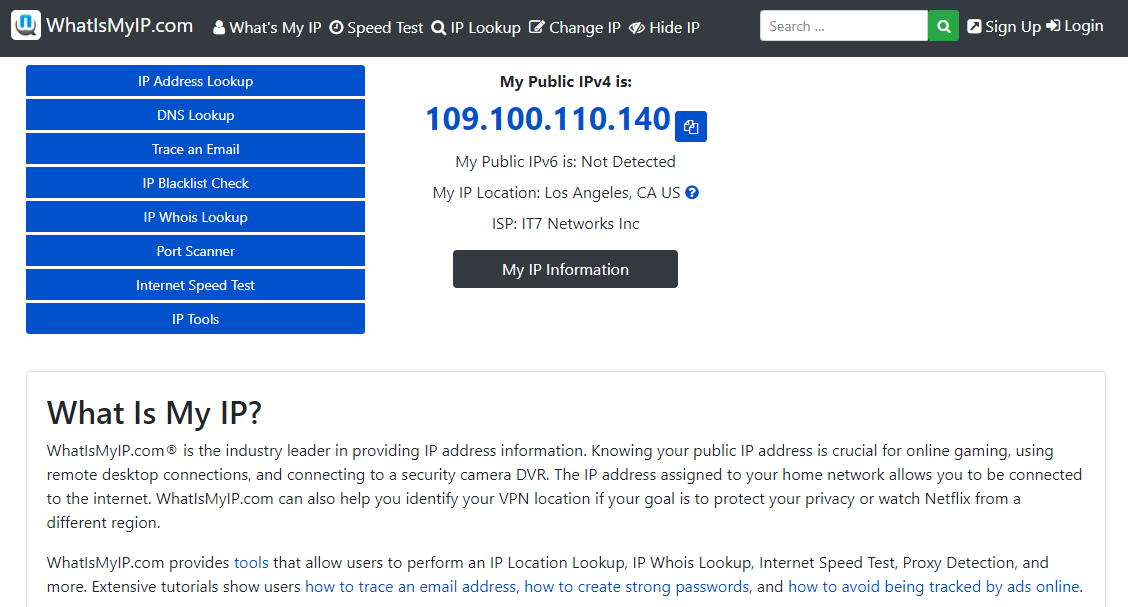Viewport: 1128px width, 607px height.
Task: Open the Speed Test menu item
Action: [376, 27]
